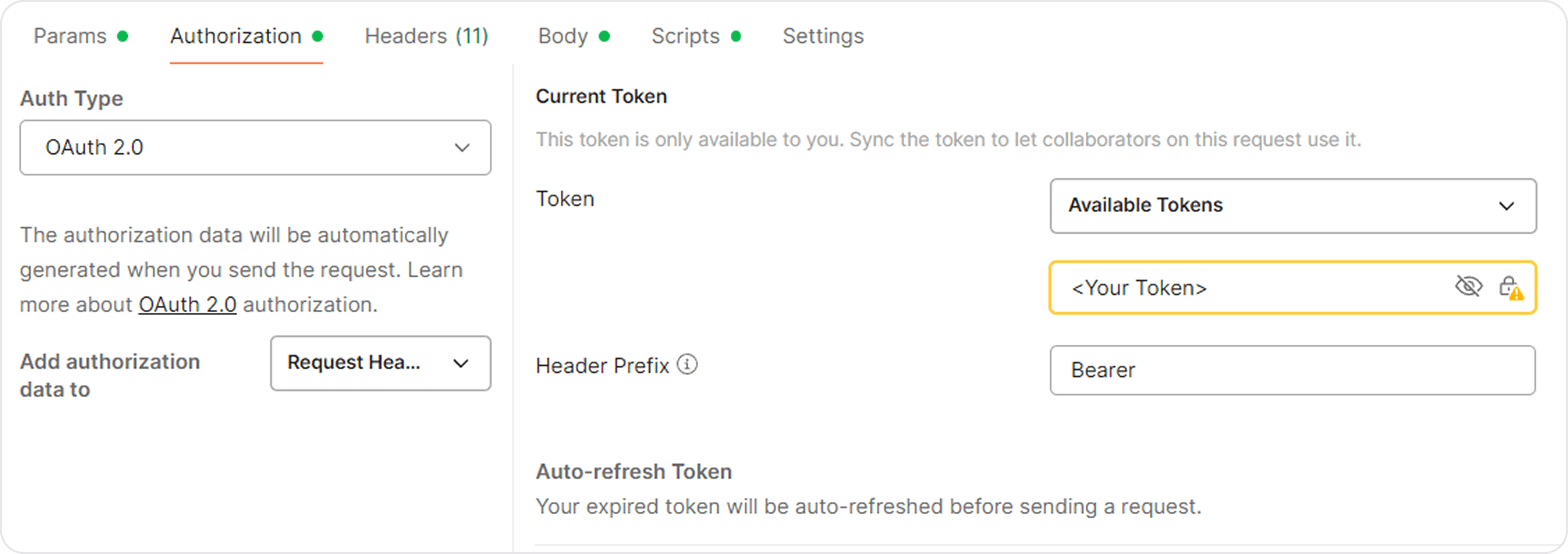Follow the OAuth 2.0 learn more link
Viewport: 1568px width, 554px height.
(x=188, y=305)
